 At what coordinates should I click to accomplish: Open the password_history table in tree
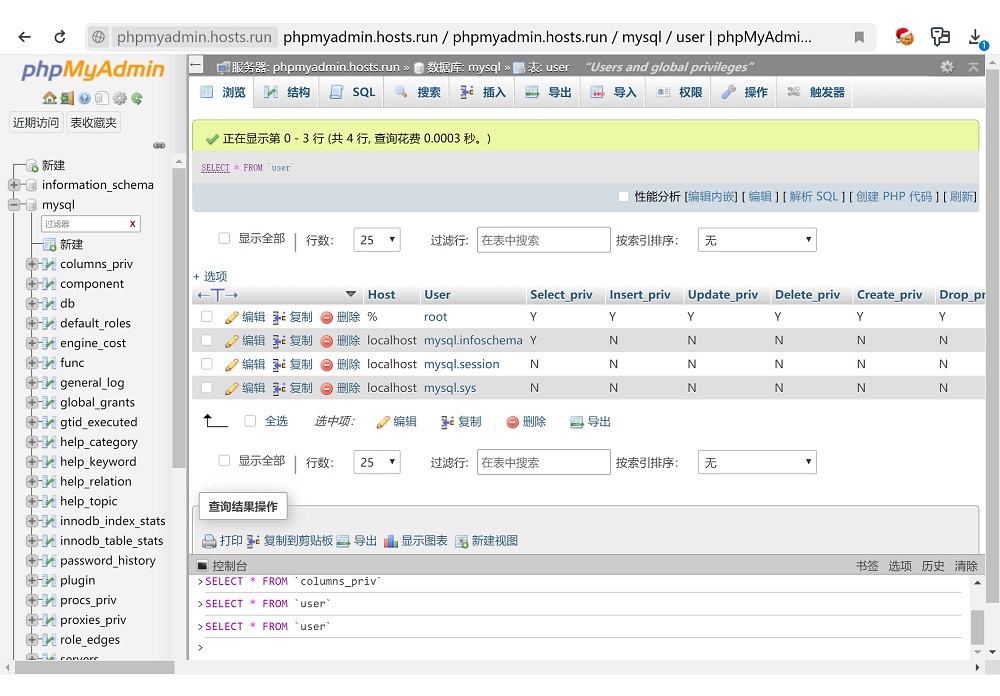coord(108,561)
